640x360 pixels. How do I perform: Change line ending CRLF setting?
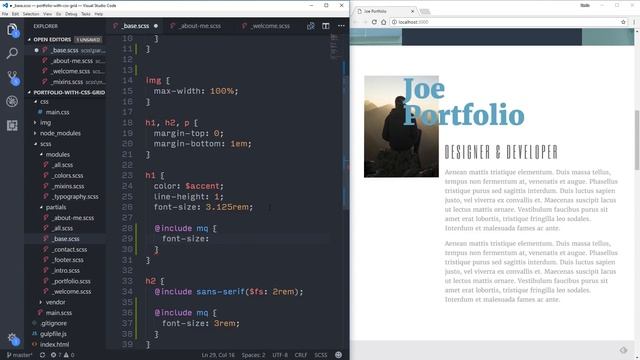click(x=301, y=355)
